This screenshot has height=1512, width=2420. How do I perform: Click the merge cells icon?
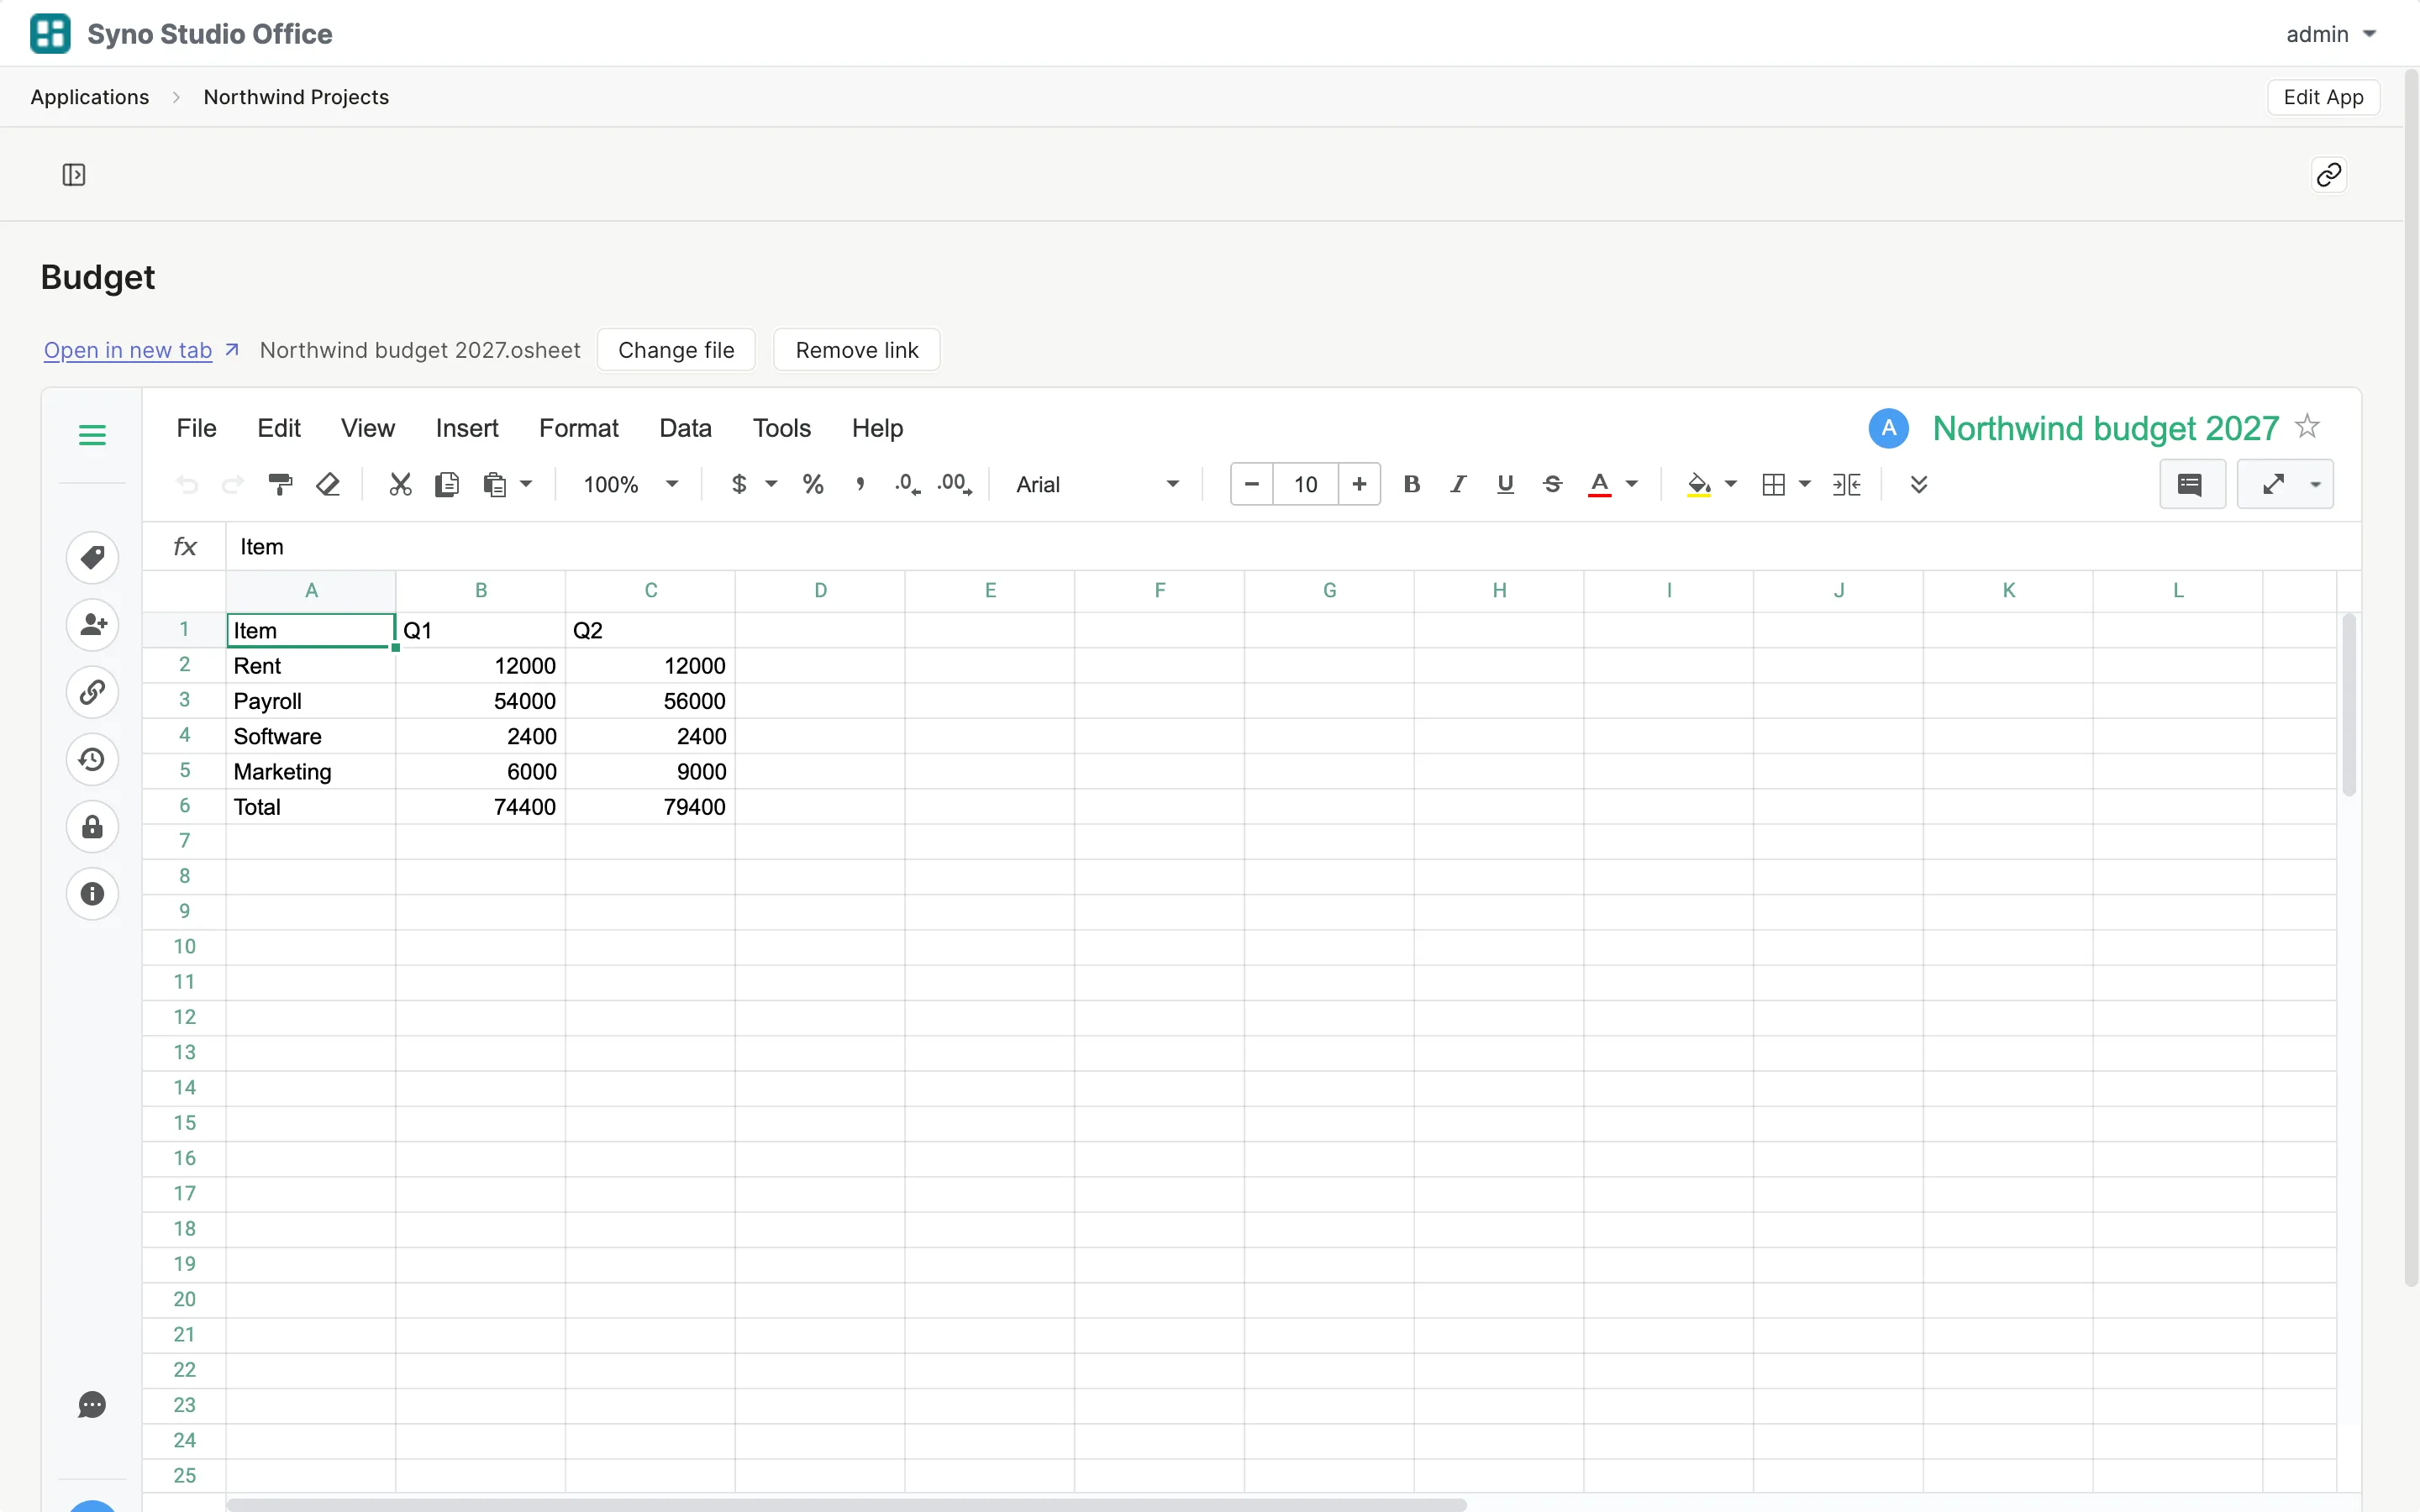1846,485
